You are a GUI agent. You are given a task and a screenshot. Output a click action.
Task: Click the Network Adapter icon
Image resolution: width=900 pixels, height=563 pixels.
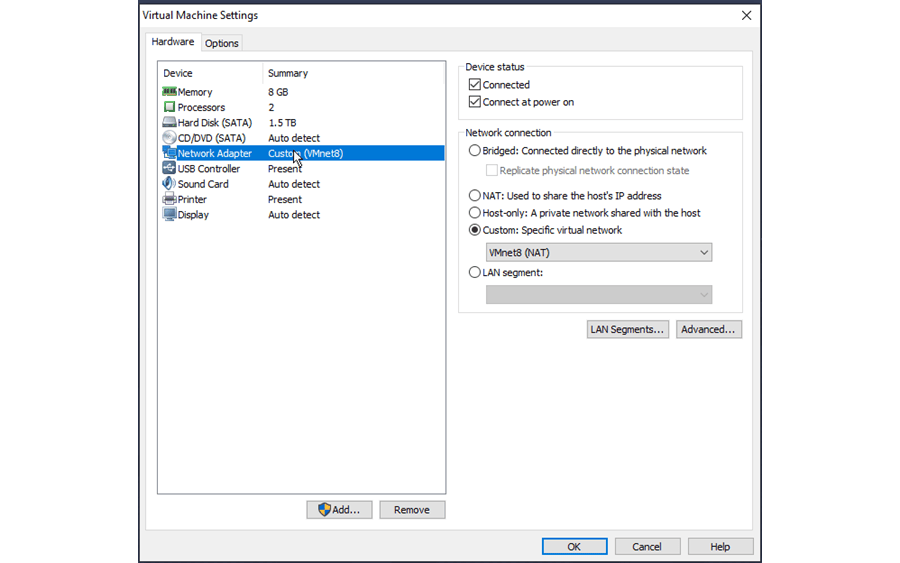point(169,153)
